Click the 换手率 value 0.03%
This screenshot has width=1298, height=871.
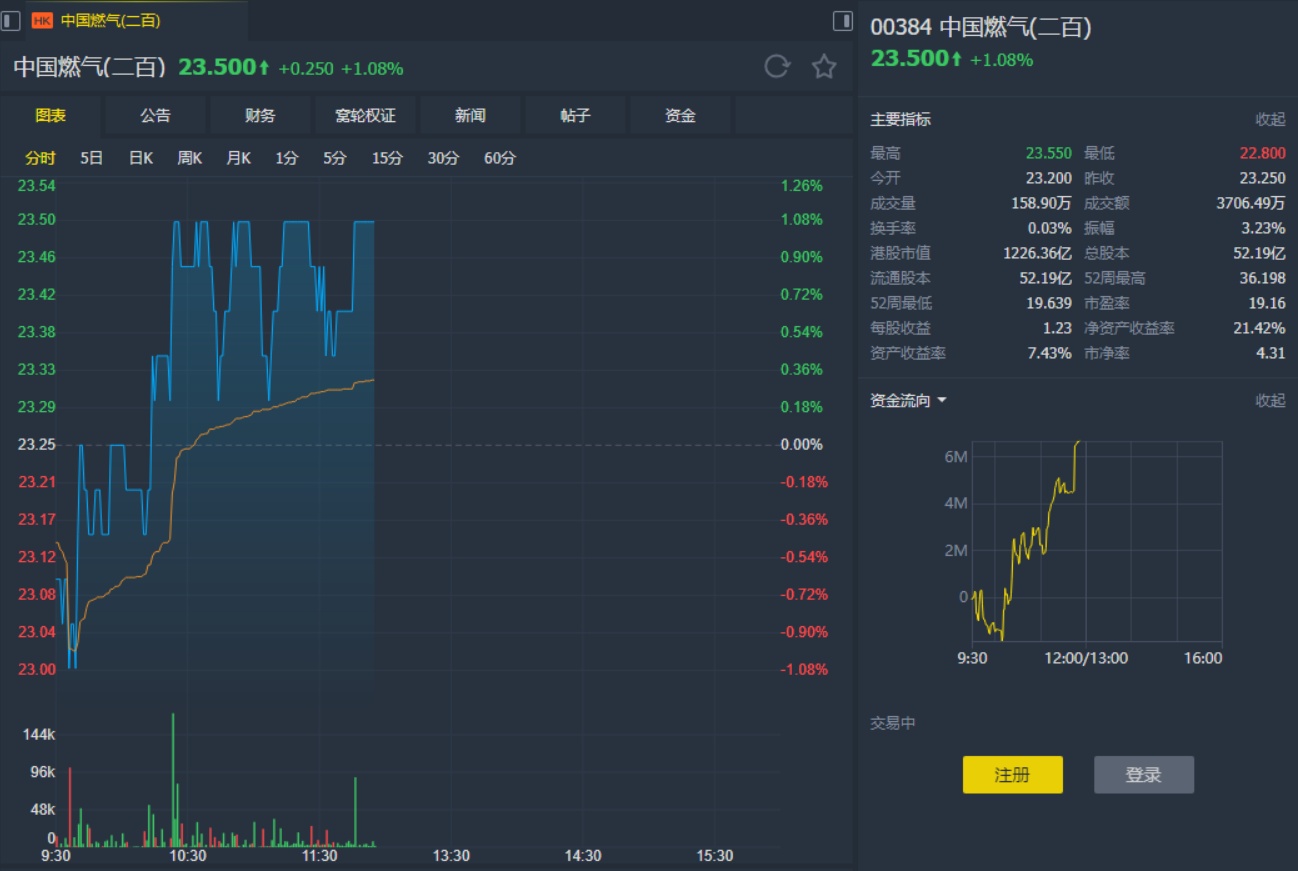coord(1050,229)
